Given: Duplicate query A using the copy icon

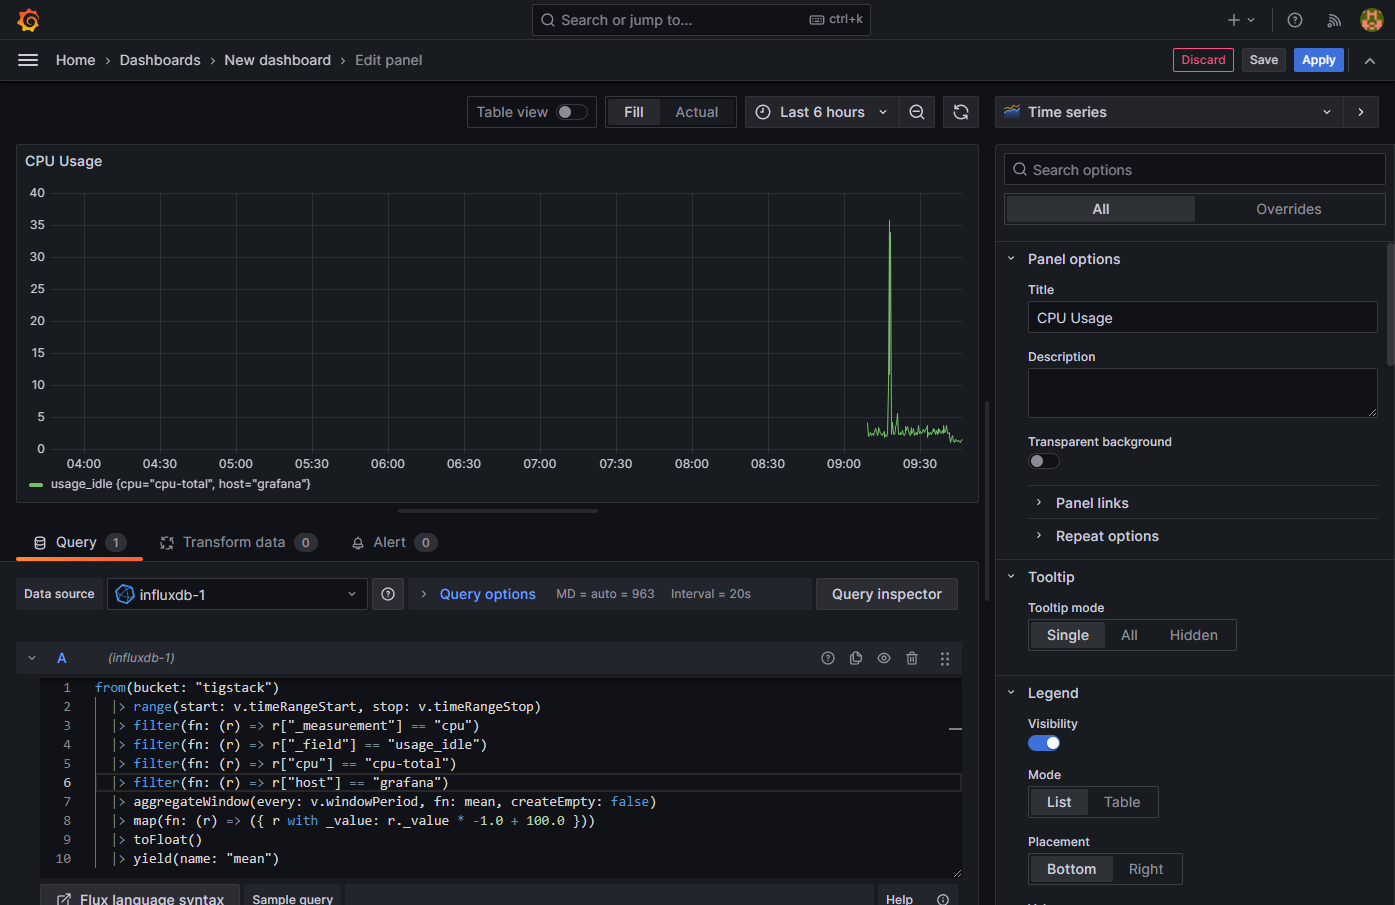Looking at the screenshot, I should coord(855,658).
